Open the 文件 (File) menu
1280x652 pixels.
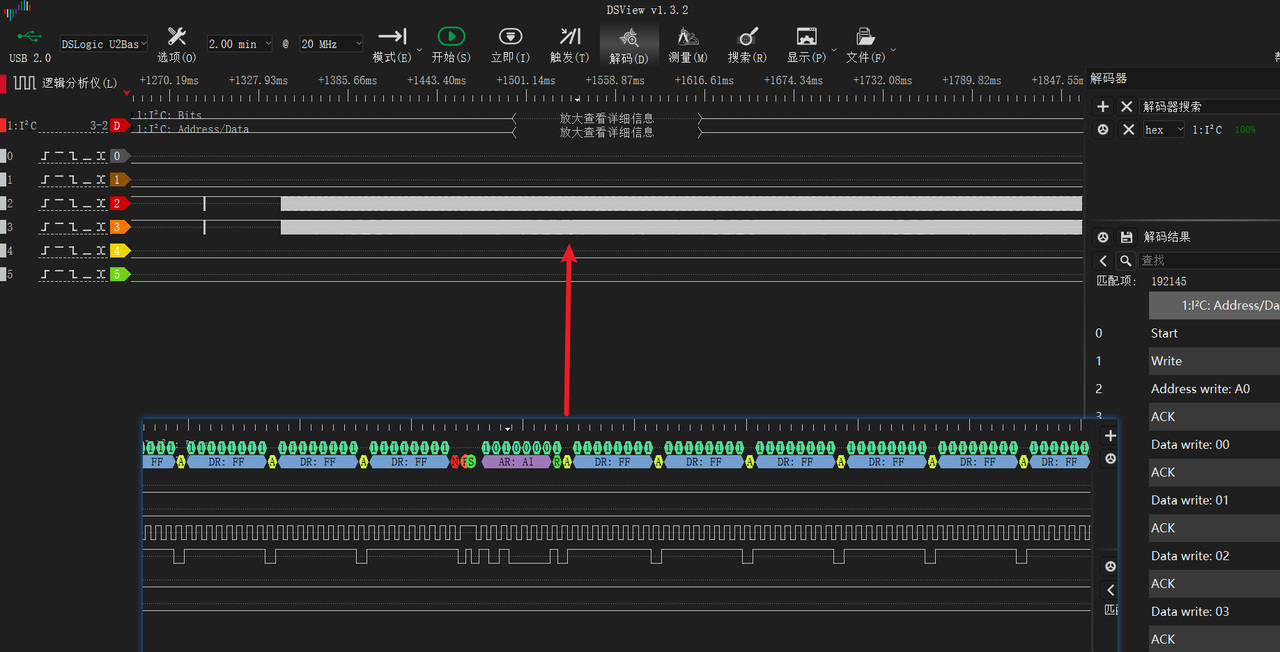(x=864, y=42)
